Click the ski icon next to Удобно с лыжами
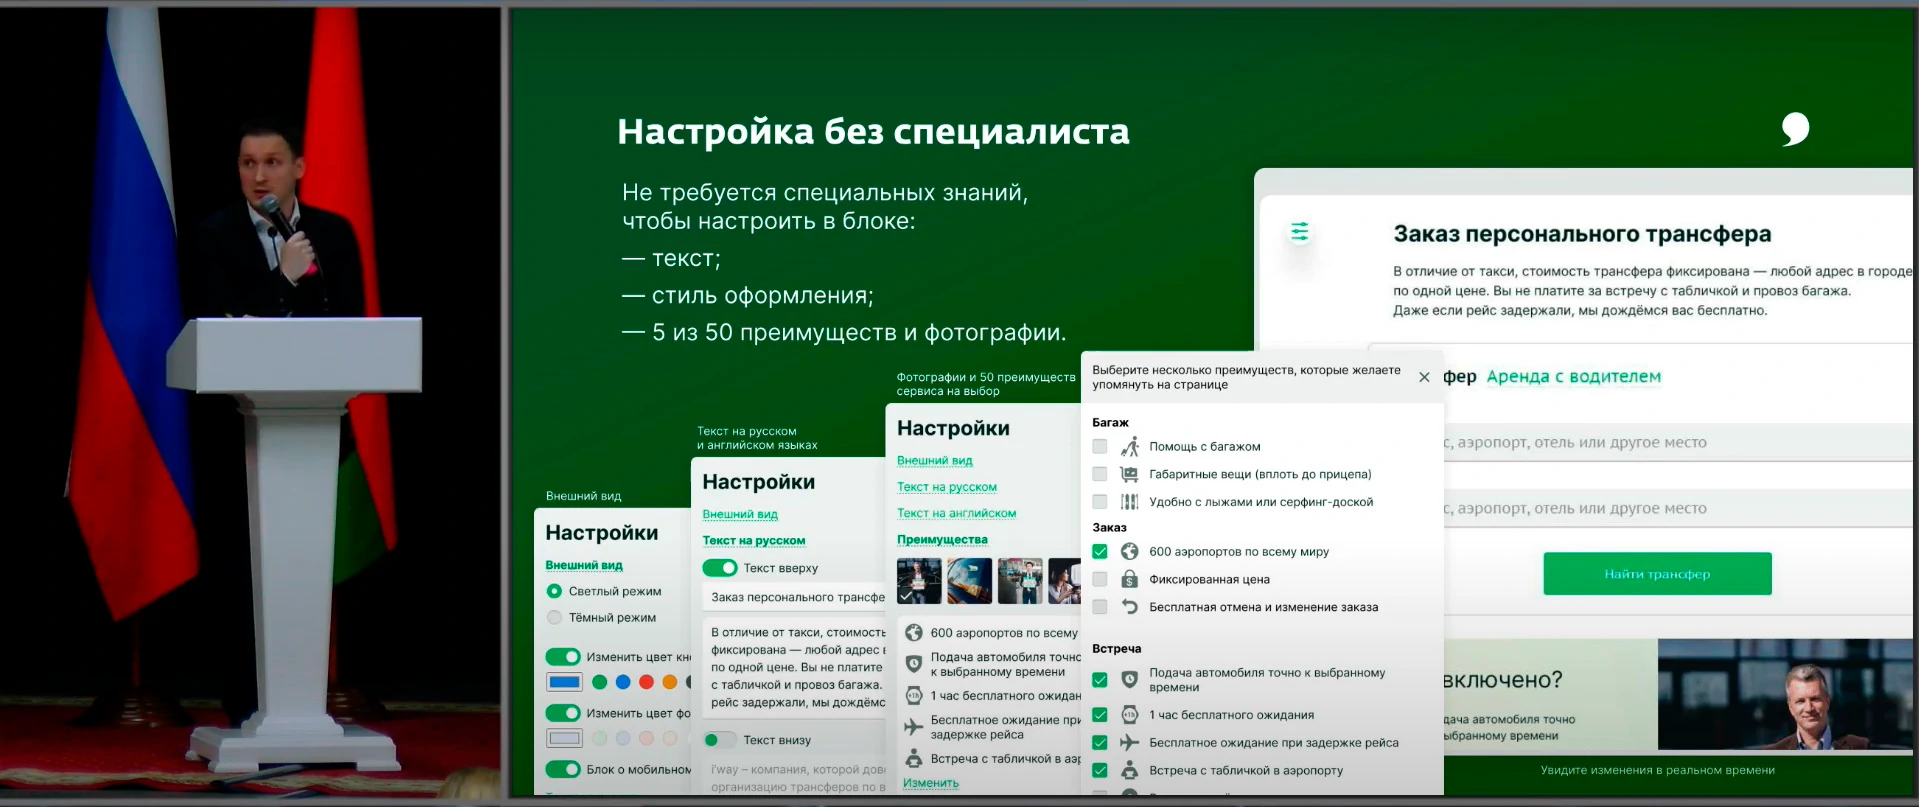Screen dimensions: 1919x807 (1129, 502)
